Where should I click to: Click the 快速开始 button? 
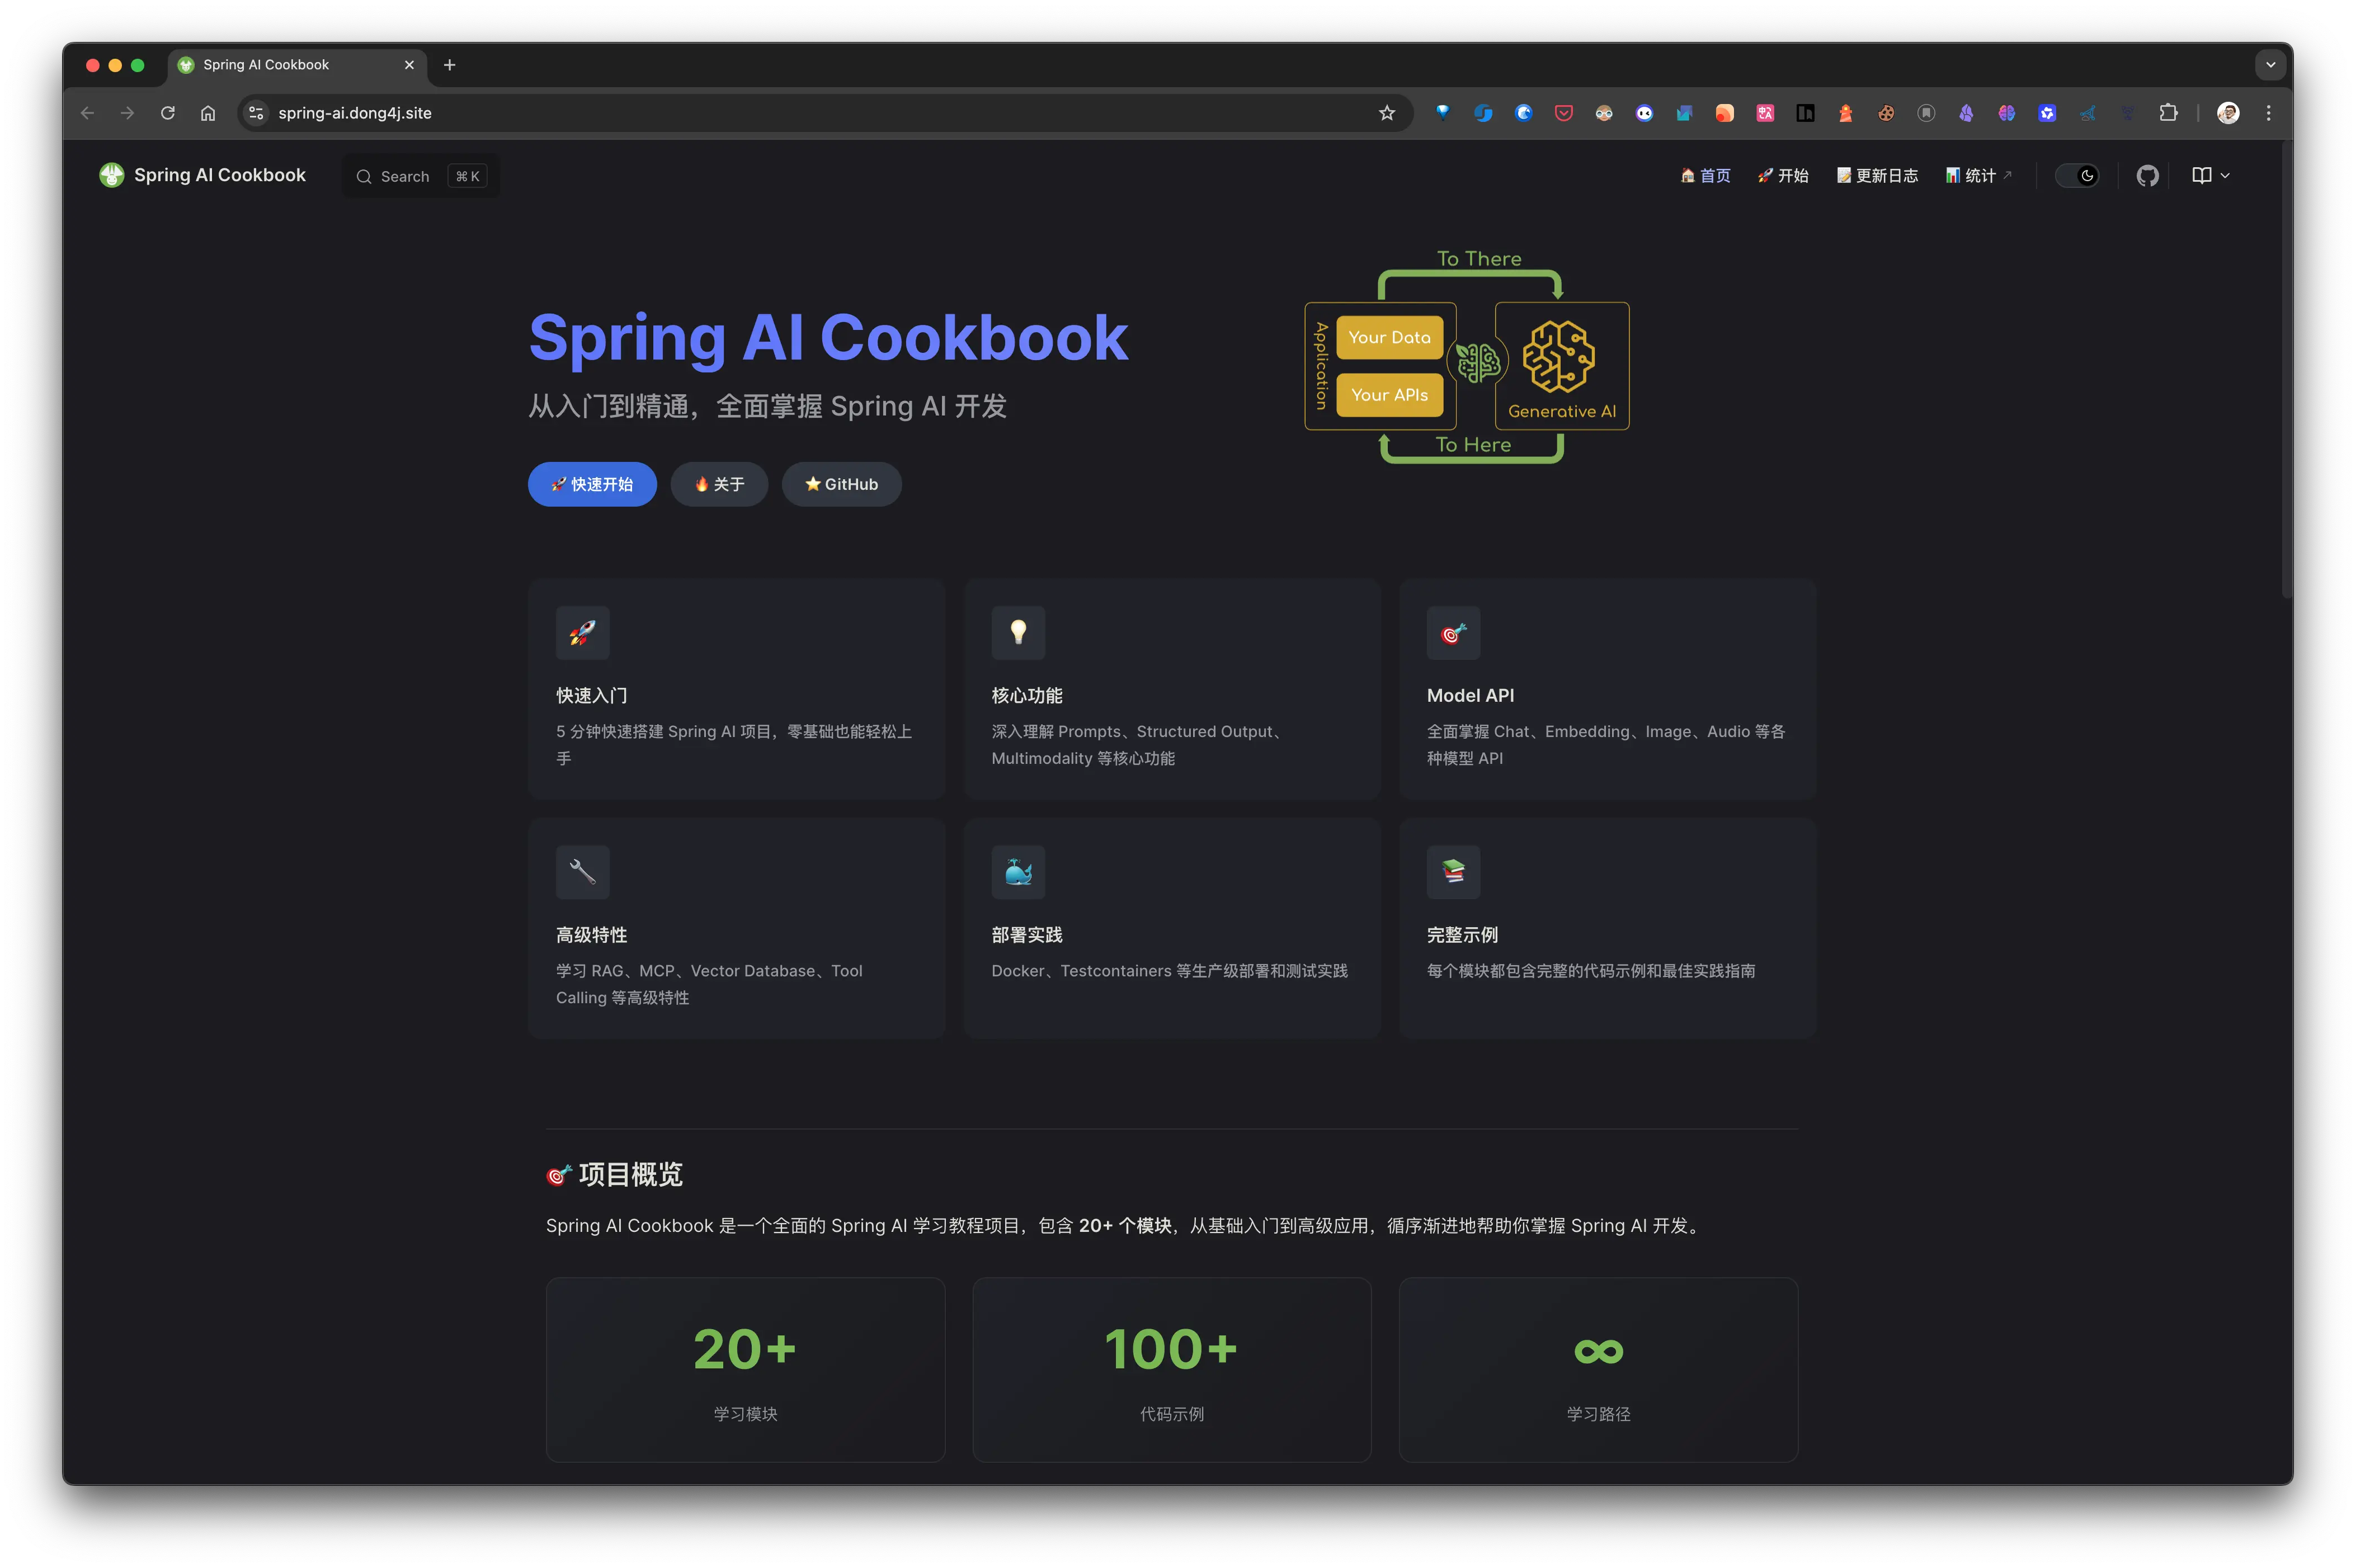click(592, 484)
